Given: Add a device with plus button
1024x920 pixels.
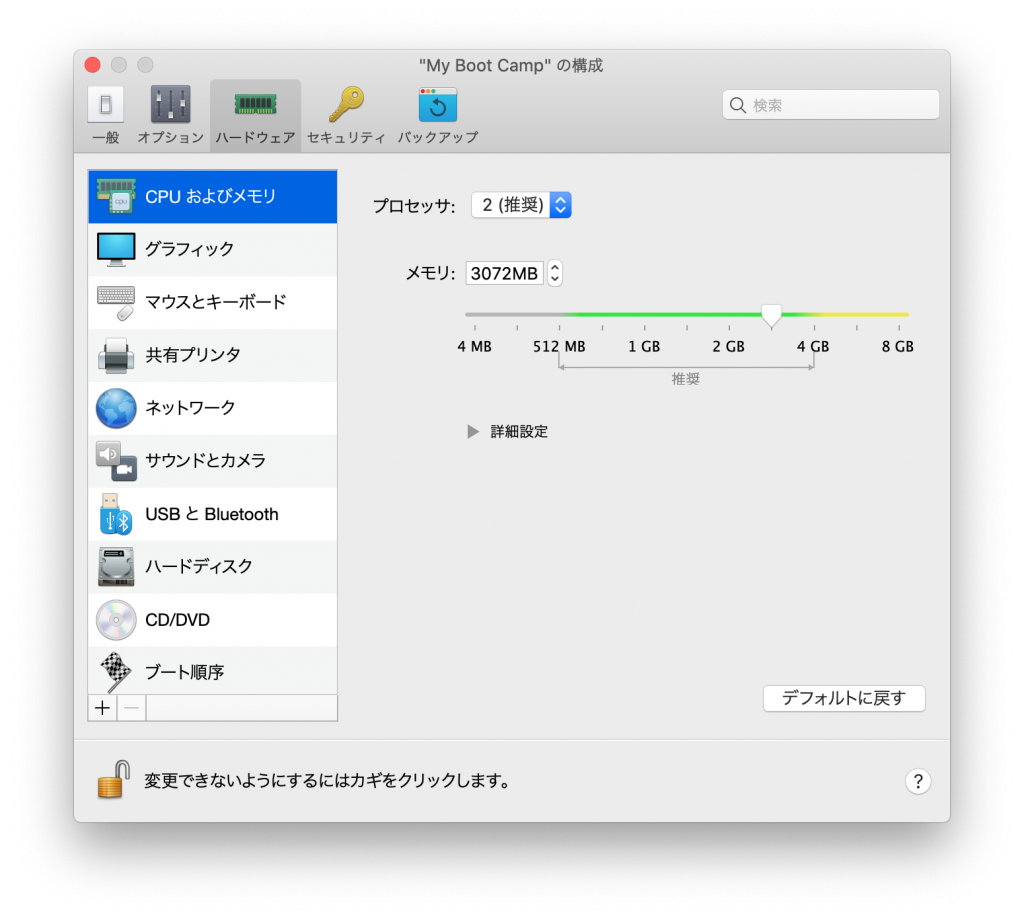Looking at the screenshot, I should click(103, 708).
